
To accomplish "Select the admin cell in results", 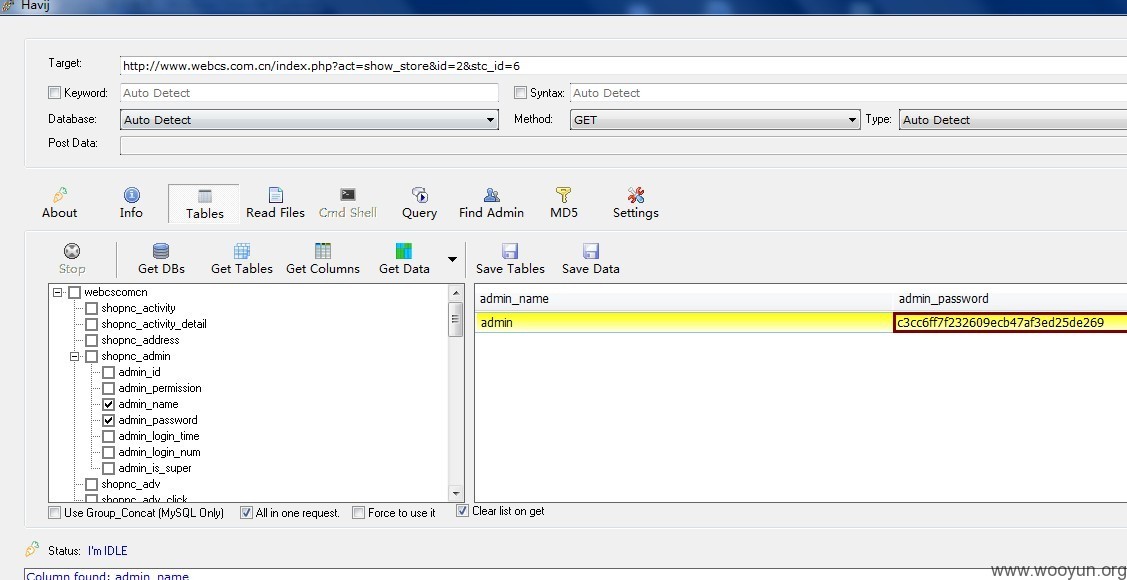I will pos(684,323).
